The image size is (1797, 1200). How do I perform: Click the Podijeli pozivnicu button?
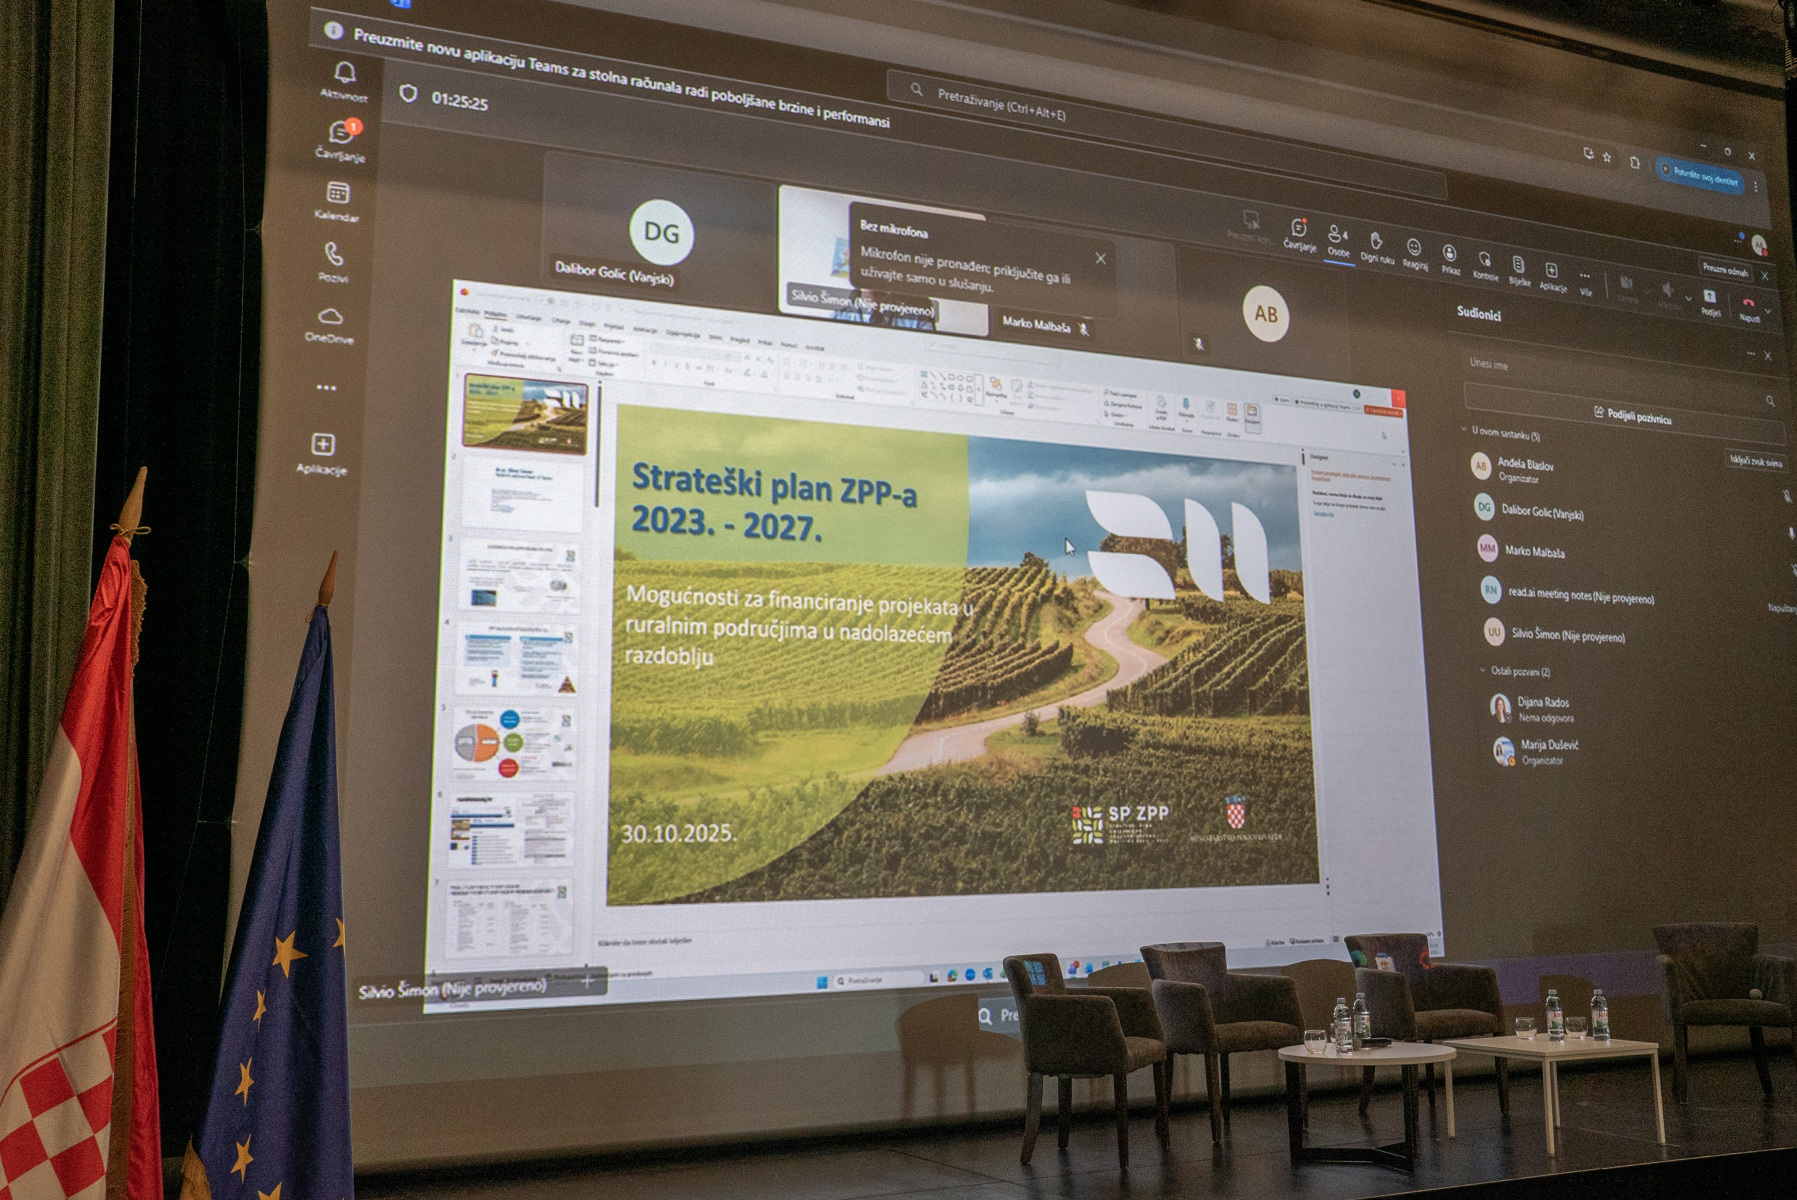click(1631, 414)
